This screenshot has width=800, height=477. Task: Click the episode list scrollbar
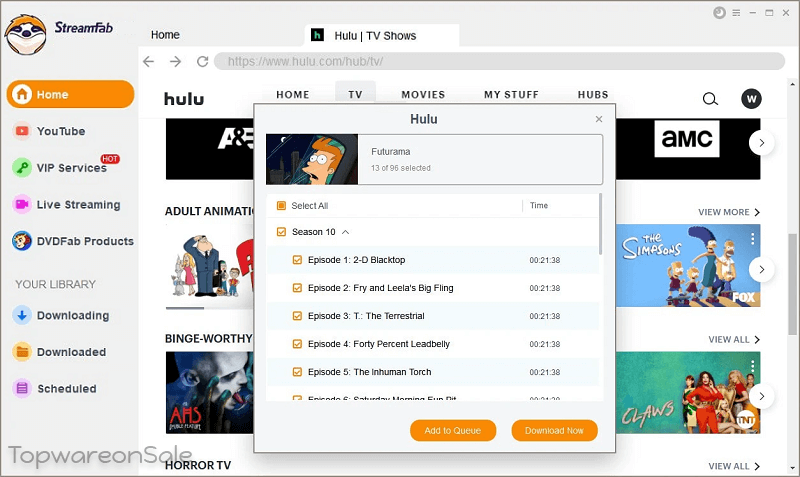pos(601,223)
